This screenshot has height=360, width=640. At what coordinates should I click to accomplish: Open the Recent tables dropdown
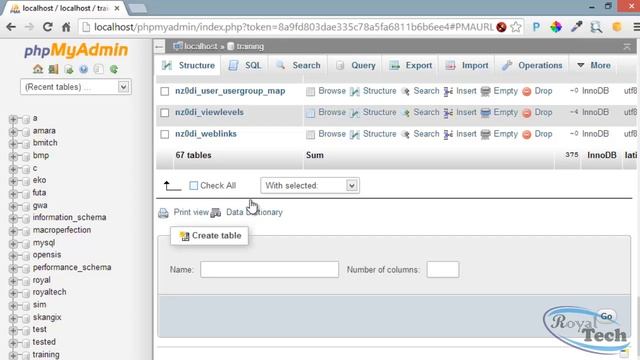click(x=76, y=87)
